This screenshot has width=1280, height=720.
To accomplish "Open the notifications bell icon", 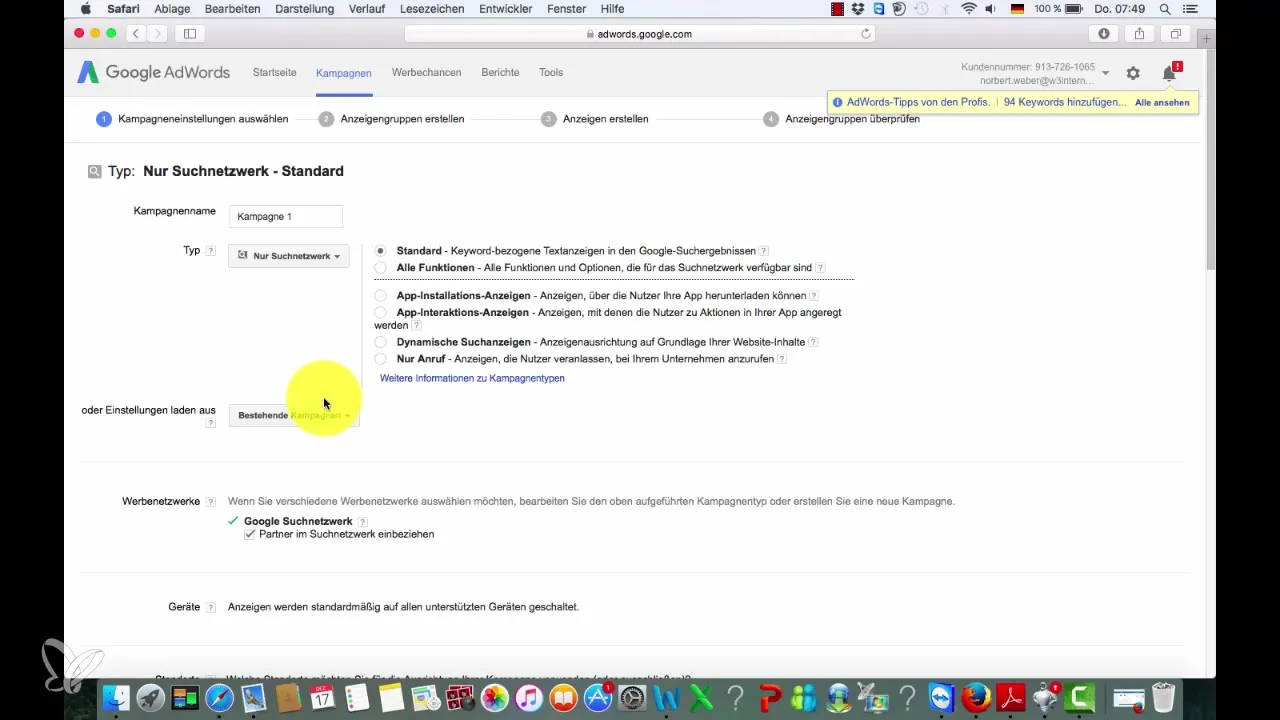I will [1169, 73].
